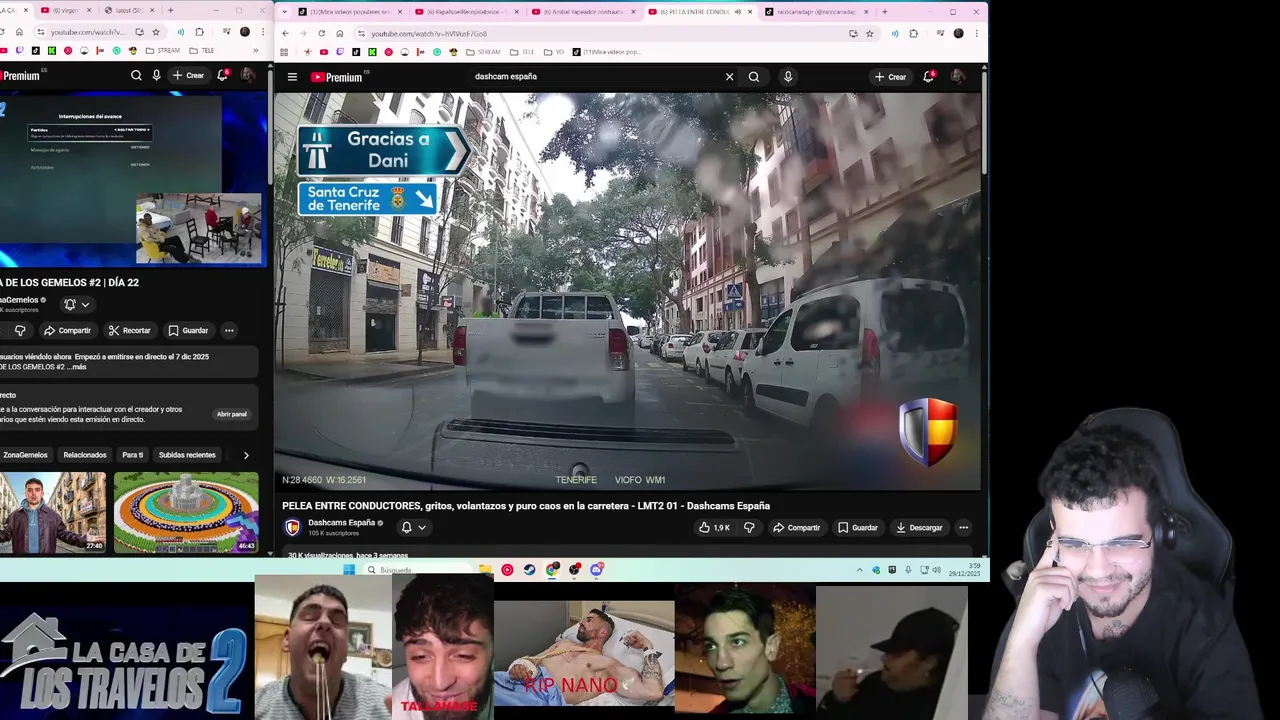Image resolution: width=1280 pixels, height=720 pixels.
Task: Show hidden system tray icons chevron
Action: coord(859,570)
